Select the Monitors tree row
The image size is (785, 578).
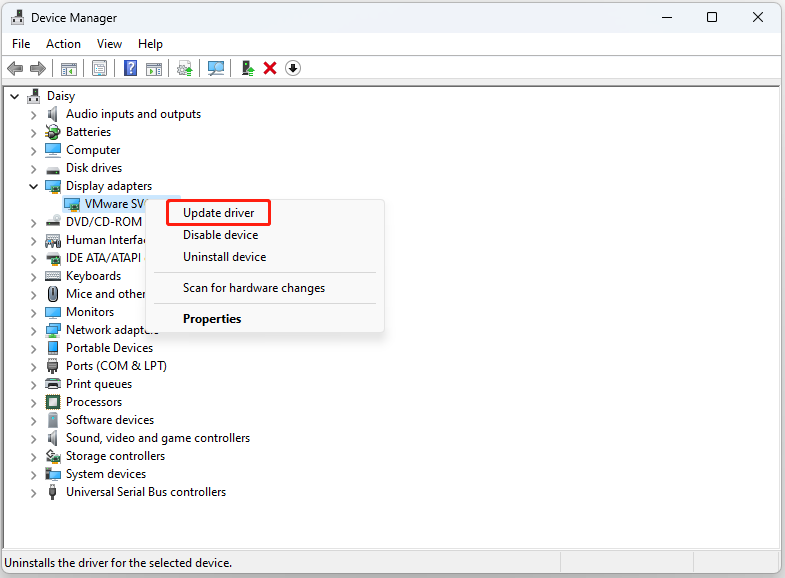(x=90, y=312)
